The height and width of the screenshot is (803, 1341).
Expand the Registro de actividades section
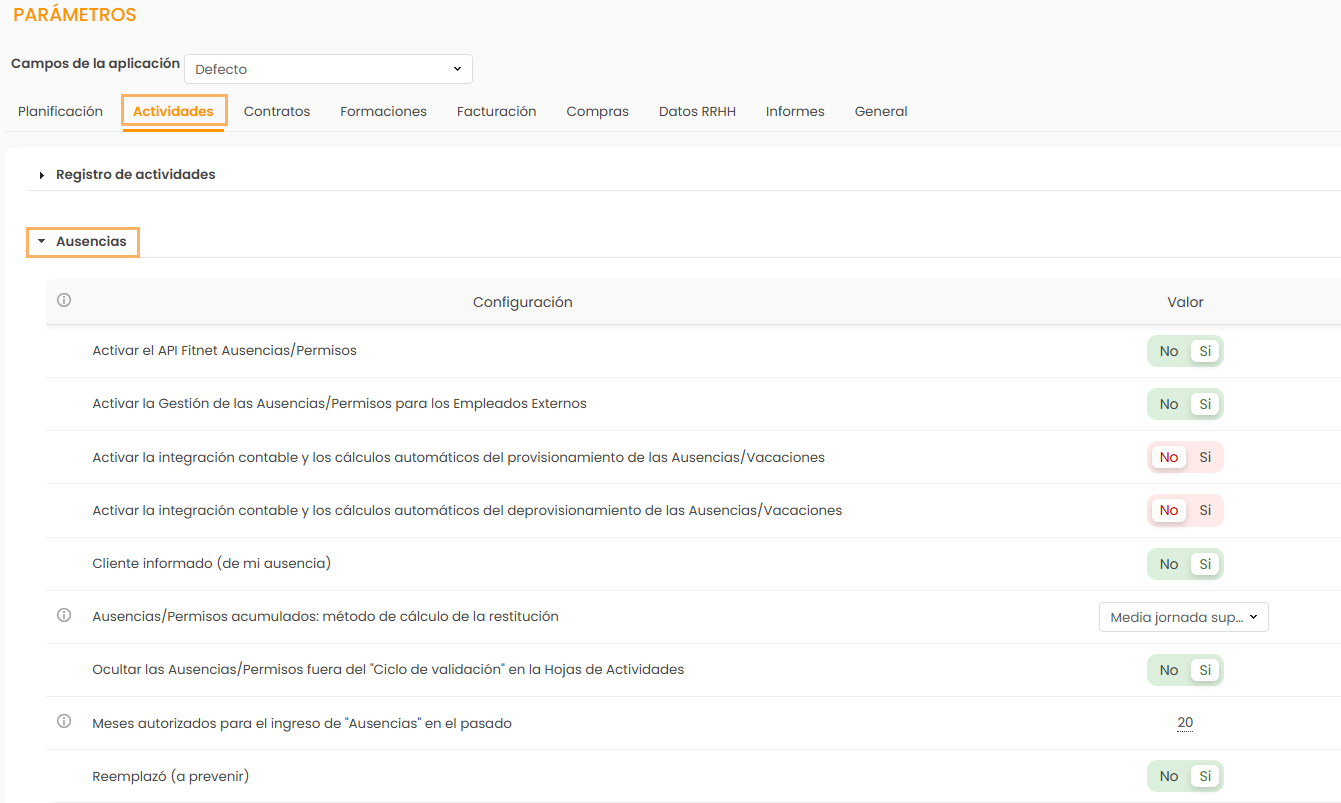pyautogui.click(x=135, y=174)
